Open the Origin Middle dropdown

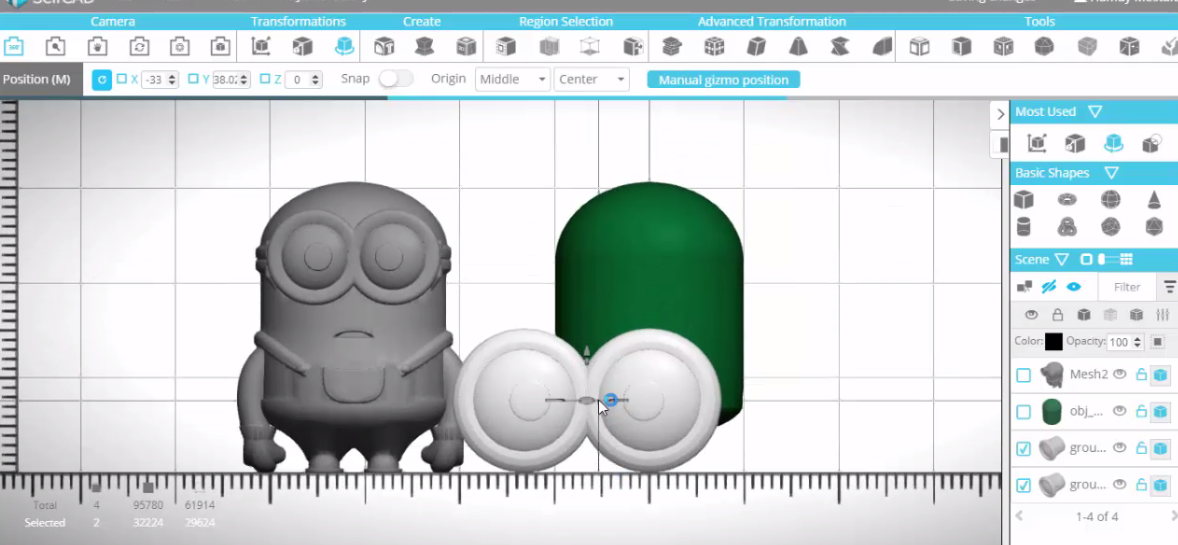tap(512, 79)
